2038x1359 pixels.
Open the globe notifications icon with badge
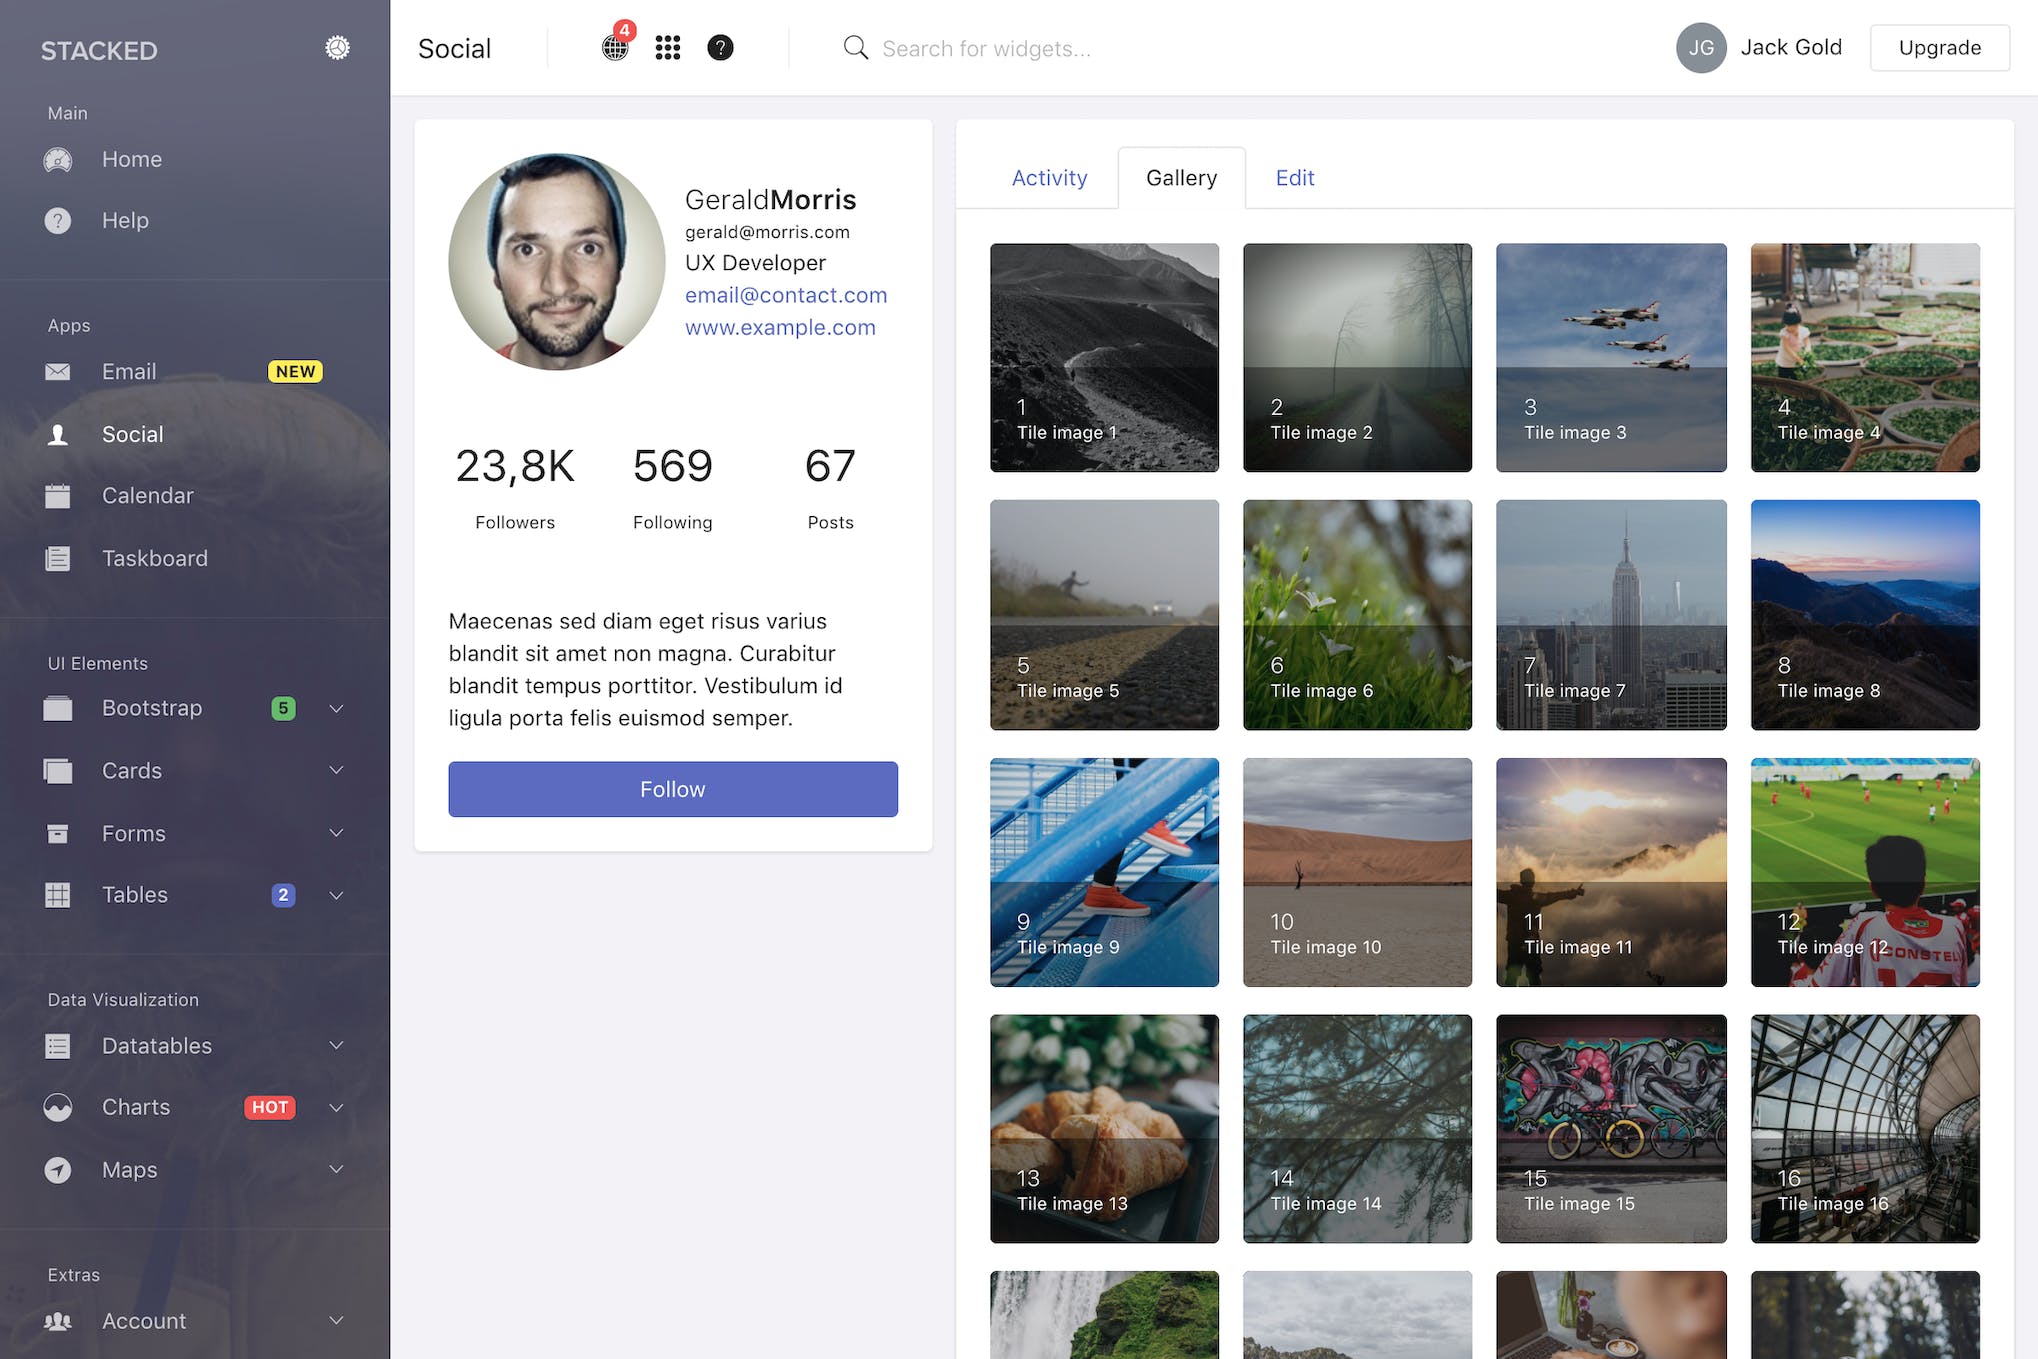click(x=615, y=47)
